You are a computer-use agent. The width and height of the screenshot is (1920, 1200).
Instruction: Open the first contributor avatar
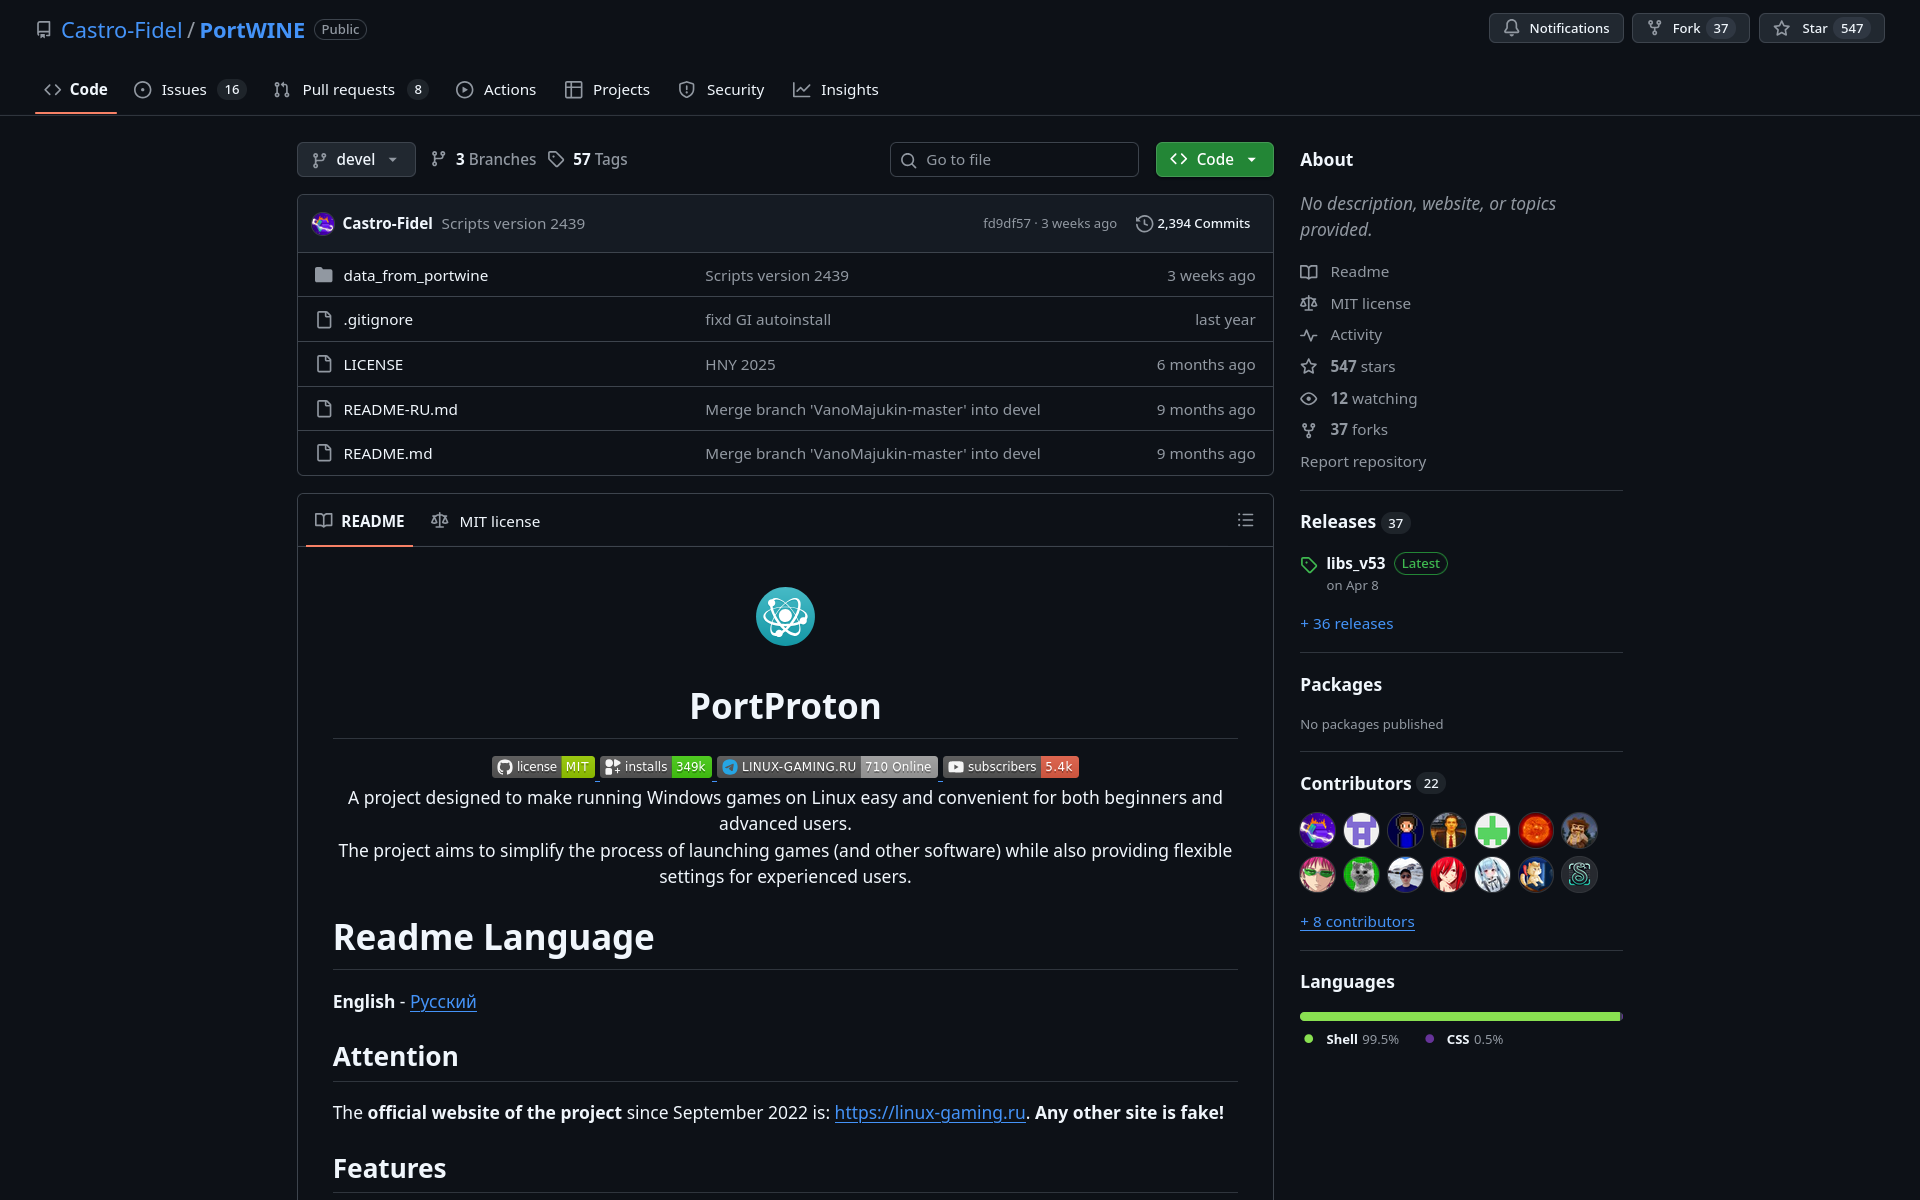(x=1317, y=830)
